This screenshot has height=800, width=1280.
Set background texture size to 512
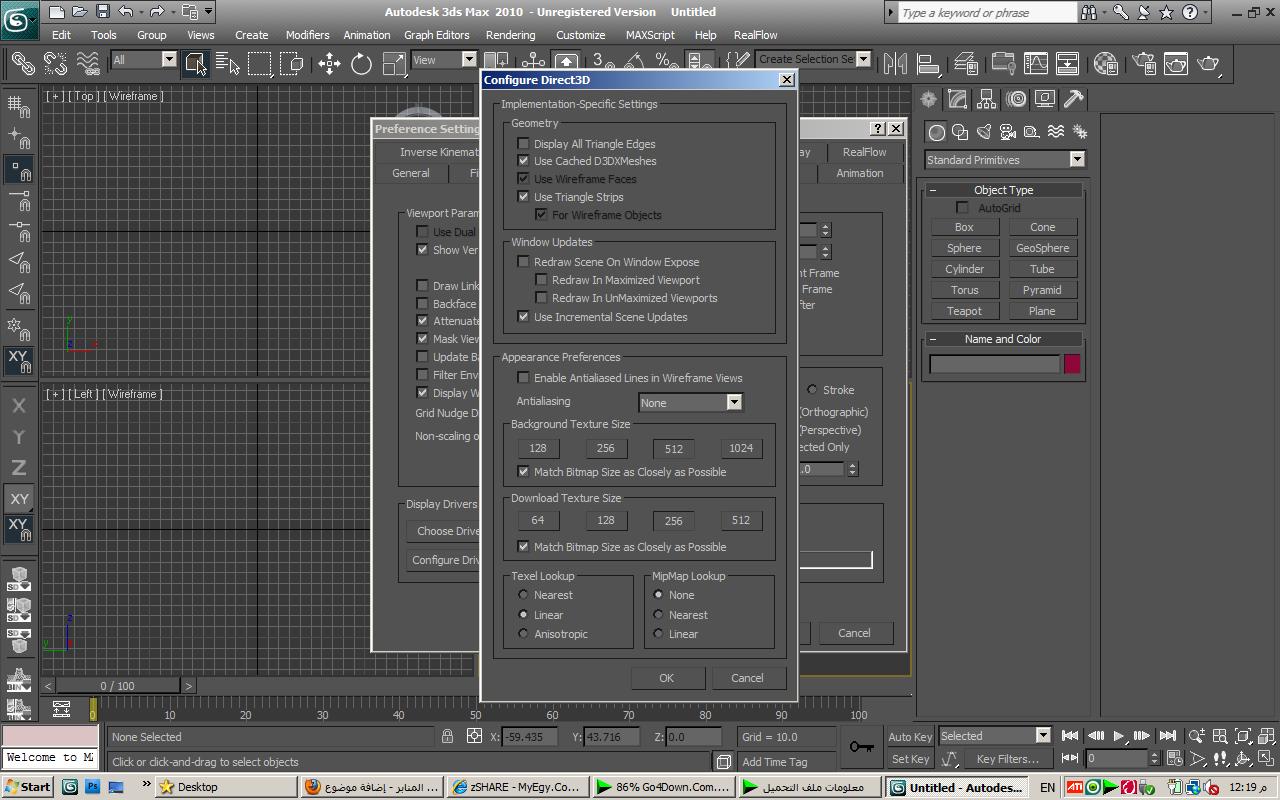point(673,449)
